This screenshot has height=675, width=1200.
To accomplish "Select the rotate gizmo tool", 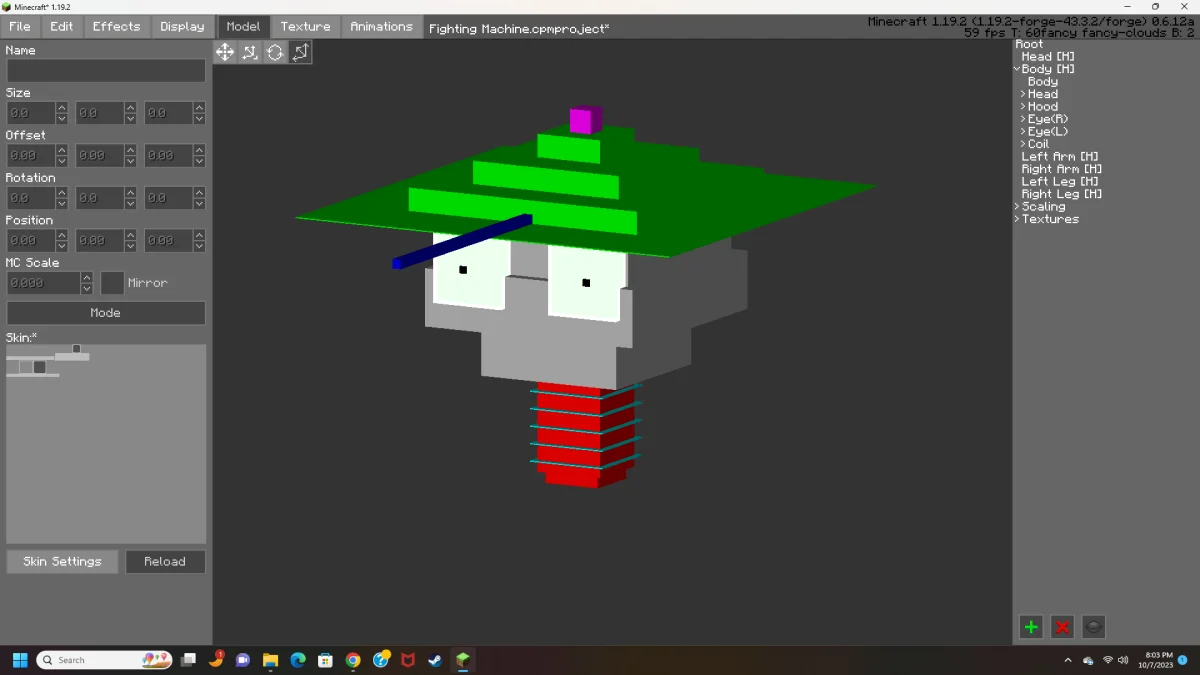I will pos(275,52).
